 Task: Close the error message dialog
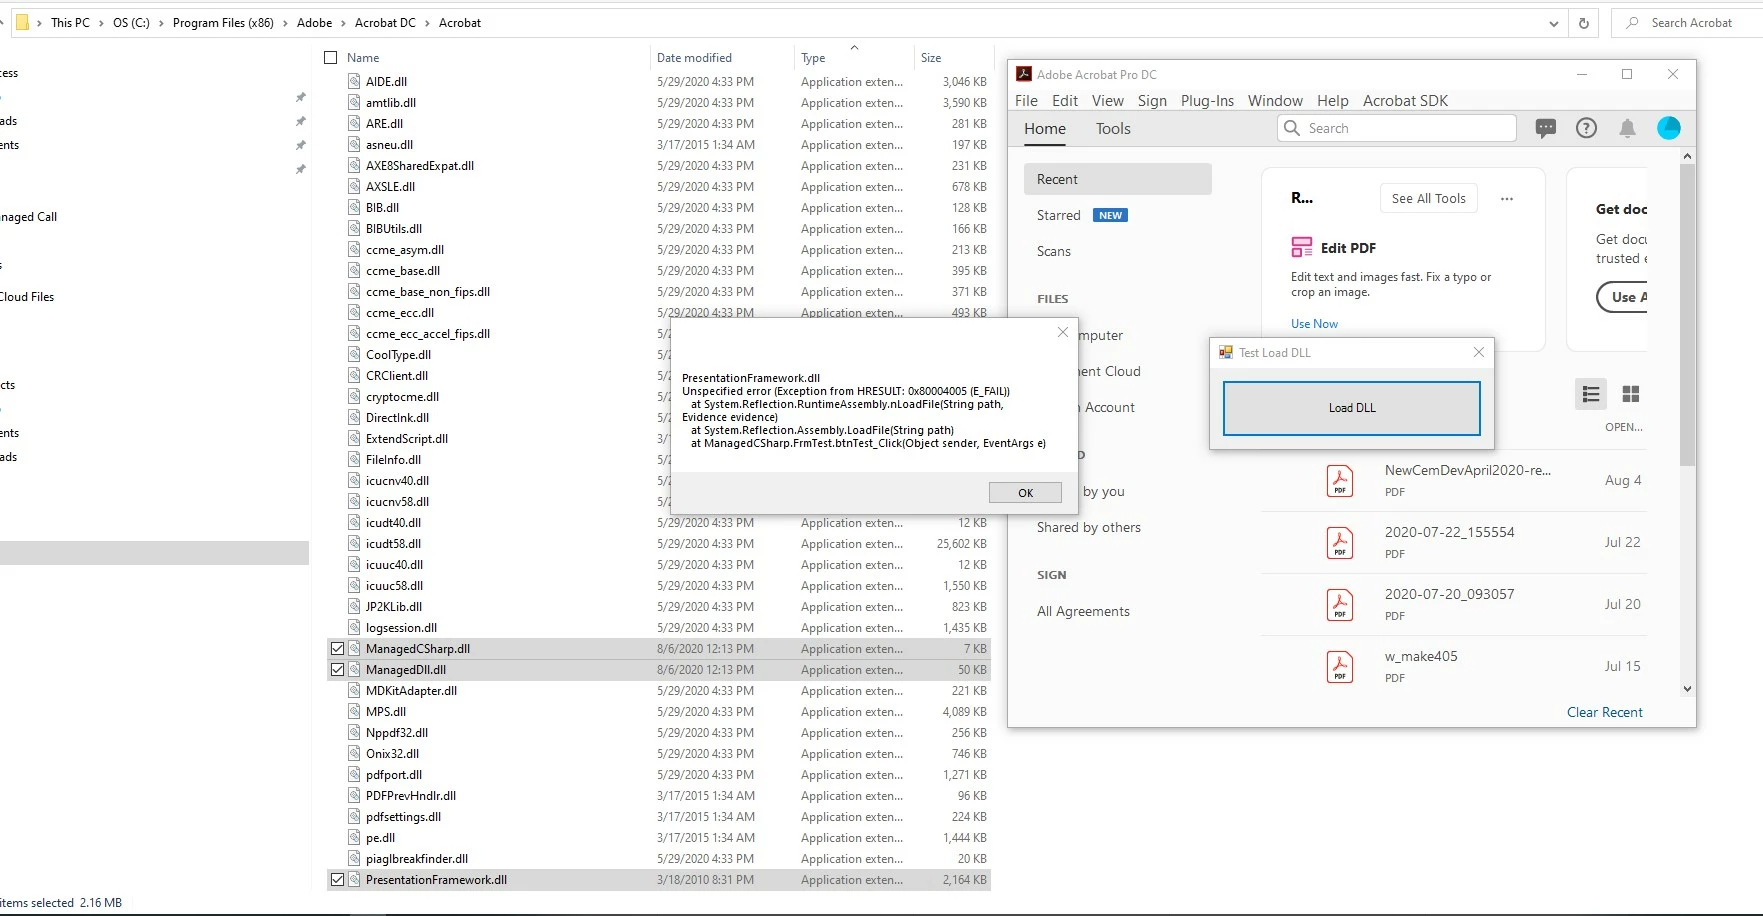click(x=1062, y=333)
